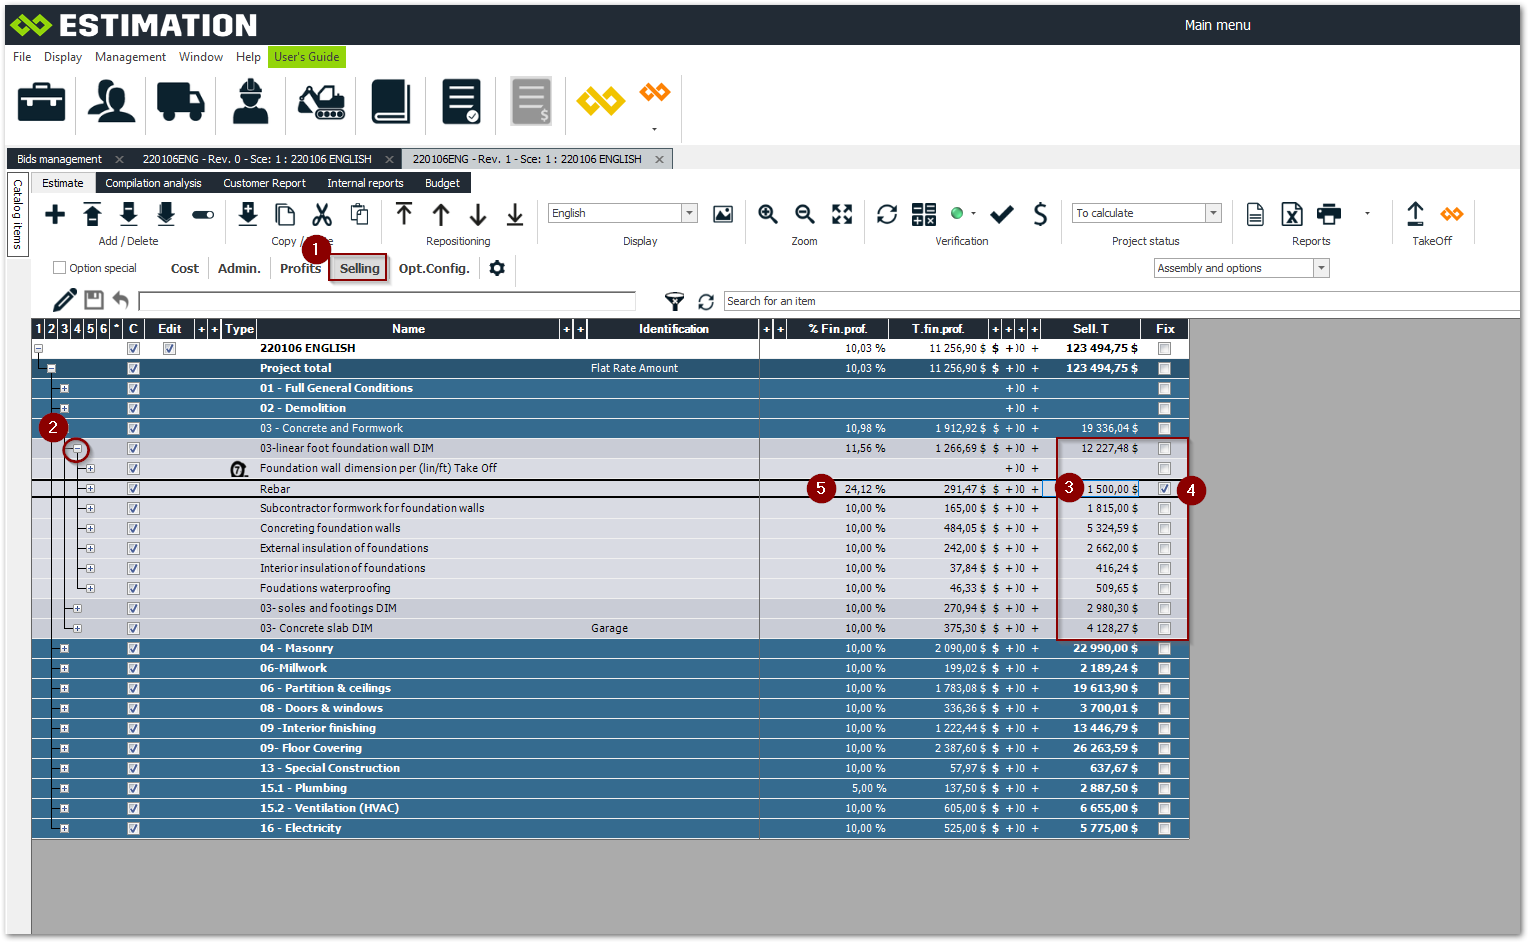The width and height of the screenshot is (1529, 943).
Task: Click the dollar sign verification icon
Action: [1040, 214]
